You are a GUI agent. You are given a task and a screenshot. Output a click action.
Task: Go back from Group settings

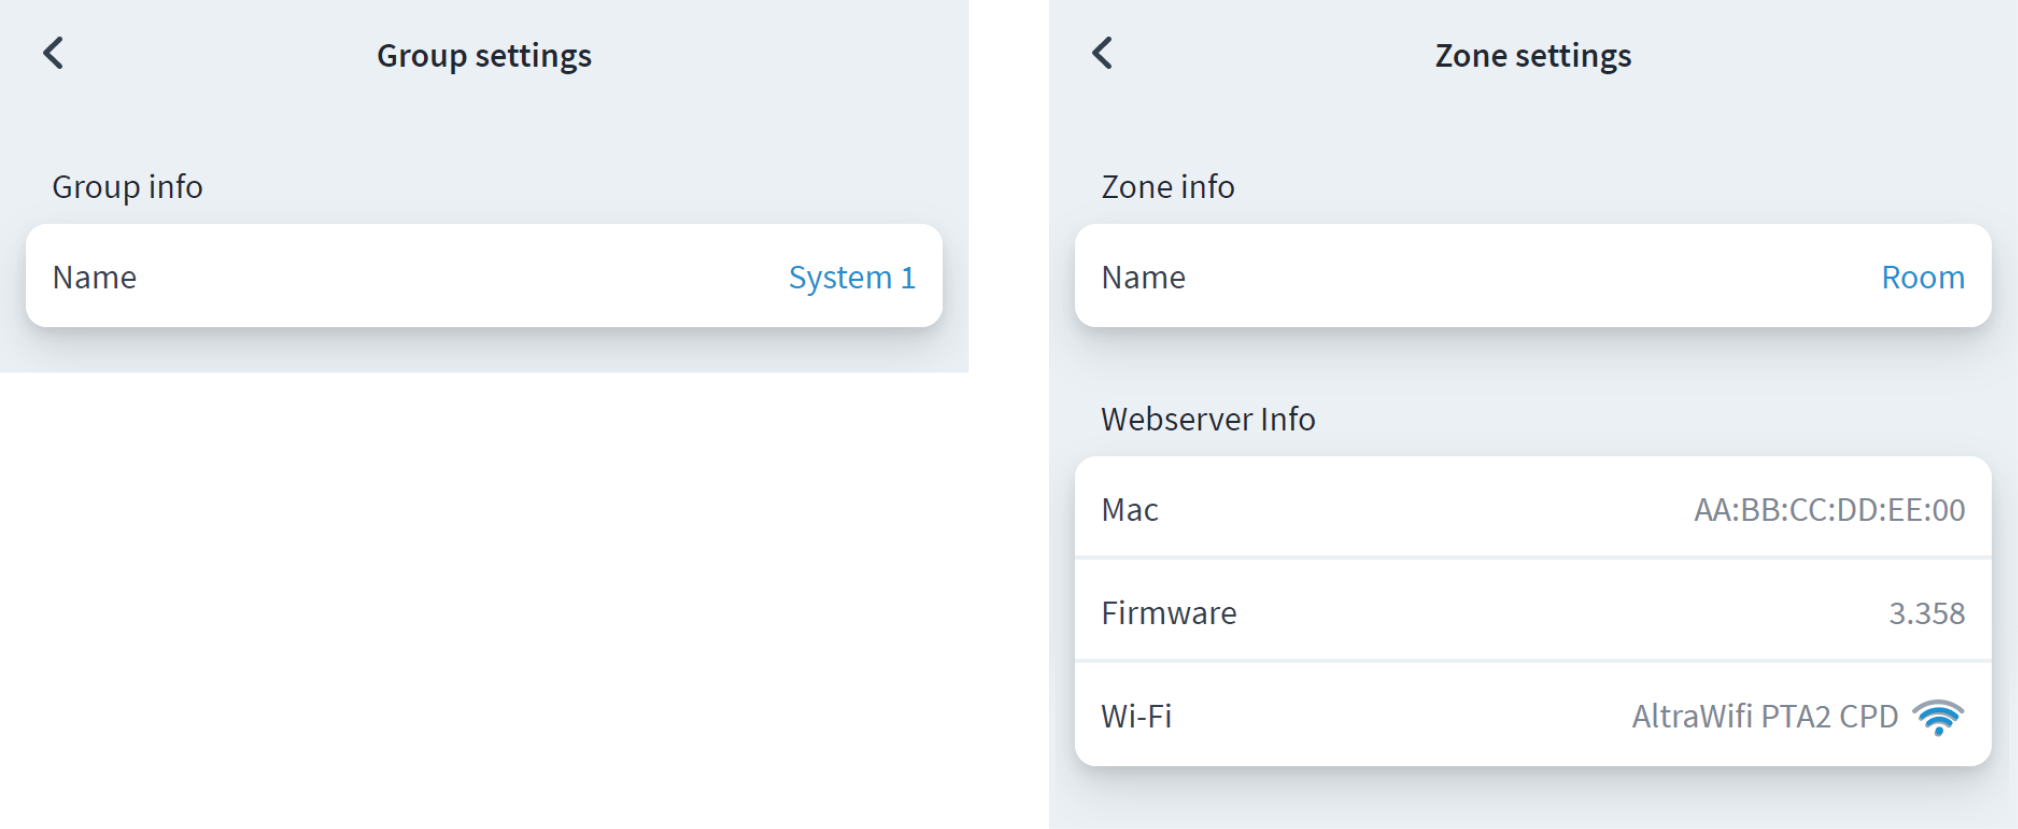click(x=54, y=54)
